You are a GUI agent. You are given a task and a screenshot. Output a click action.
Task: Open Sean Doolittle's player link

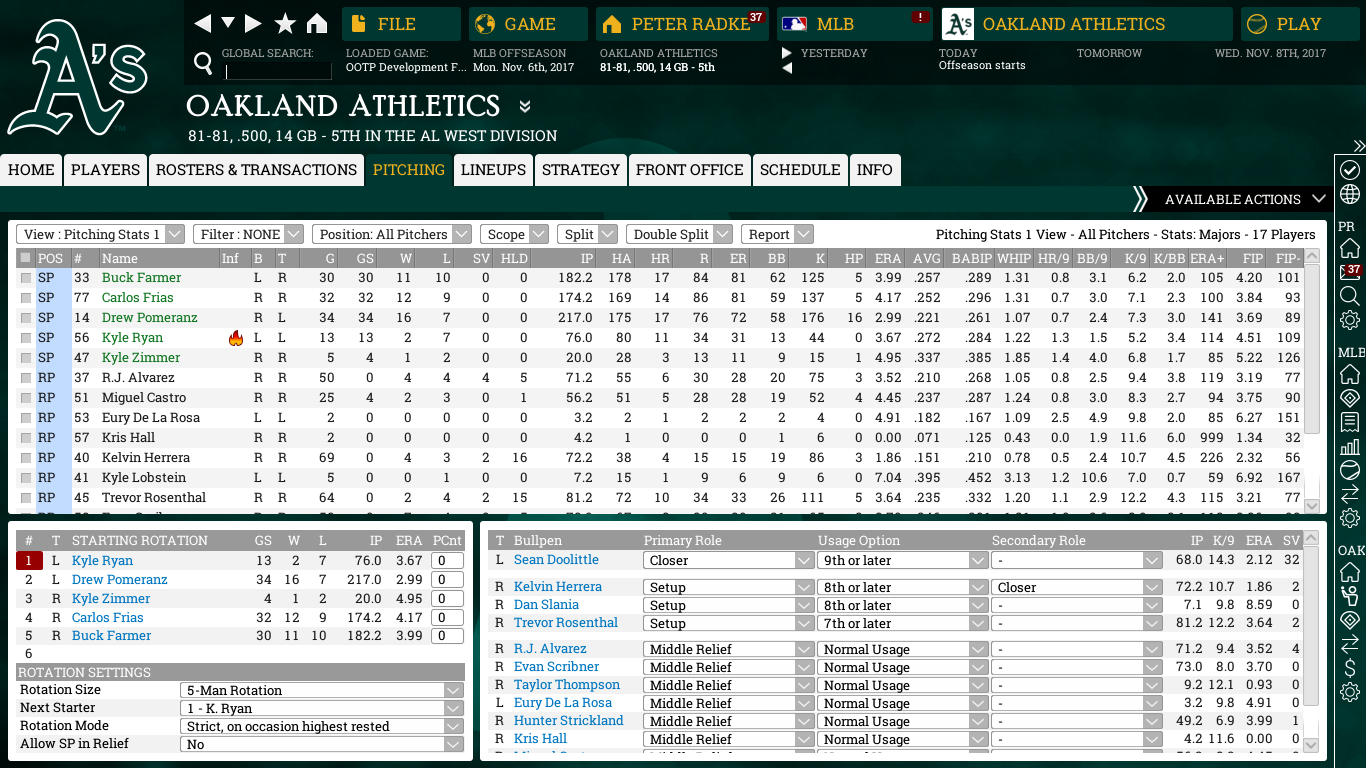point(556,560)
